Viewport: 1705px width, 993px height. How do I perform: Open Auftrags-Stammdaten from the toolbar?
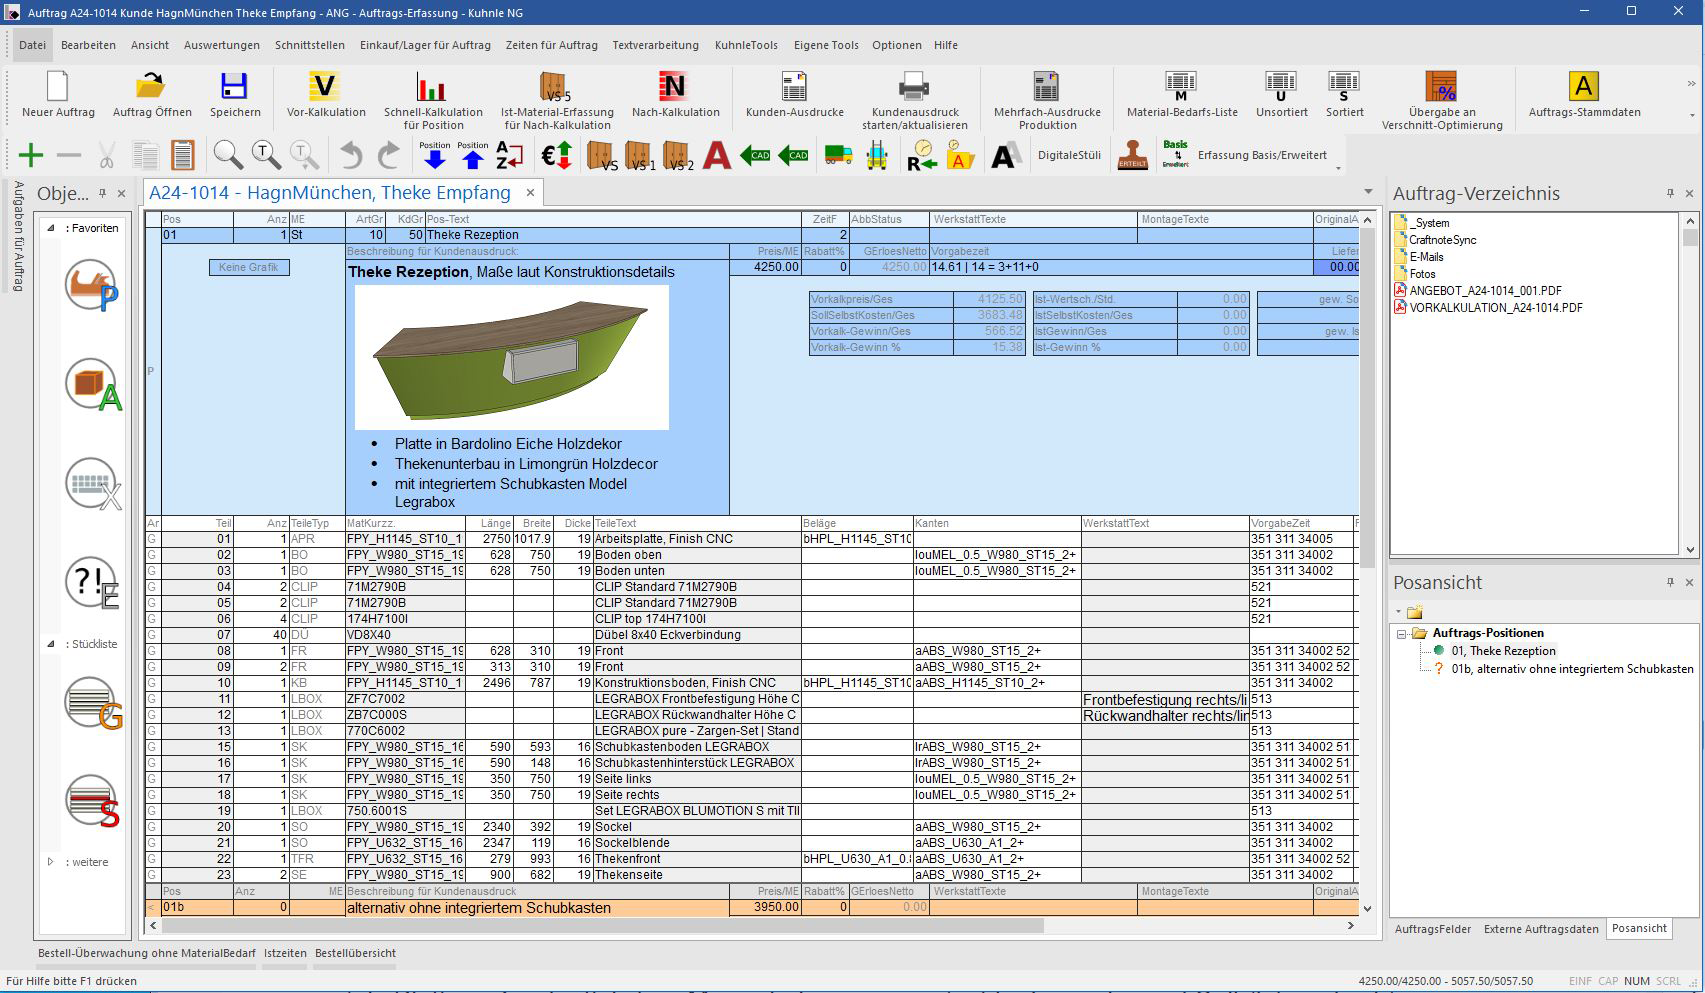tap(1583, 87)
